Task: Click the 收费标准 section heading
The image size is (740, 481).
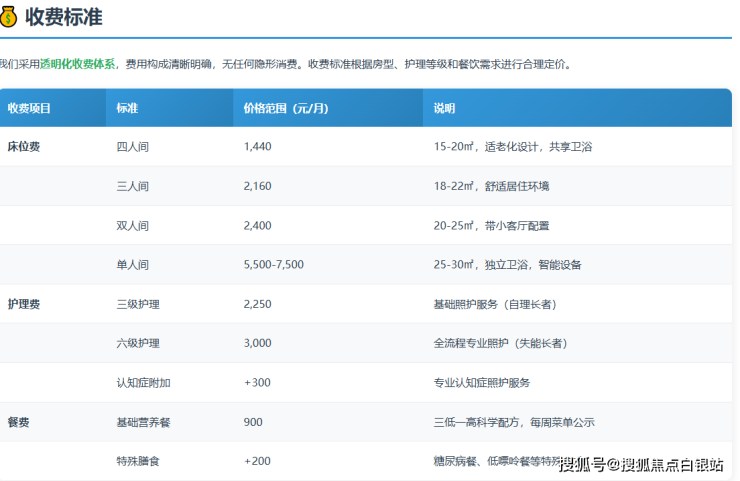Action: [x=63, y=17]
